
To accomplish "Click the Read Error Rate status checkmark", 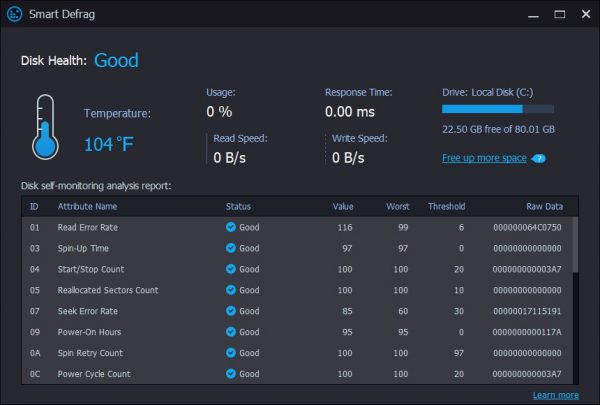I will point(231,227).
